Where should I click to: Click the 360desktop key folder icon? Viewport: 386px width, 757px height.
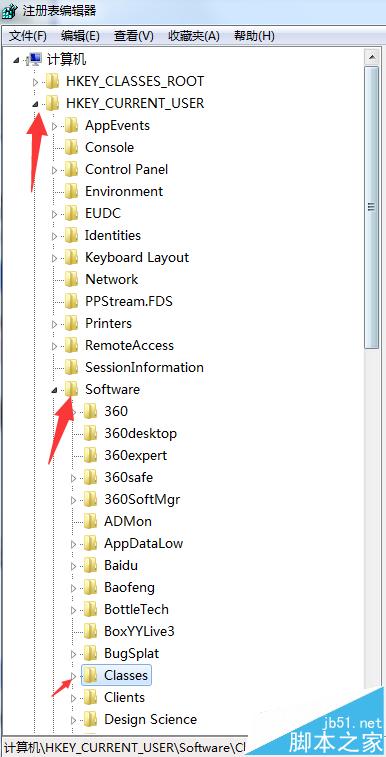[x=90, y=433]
